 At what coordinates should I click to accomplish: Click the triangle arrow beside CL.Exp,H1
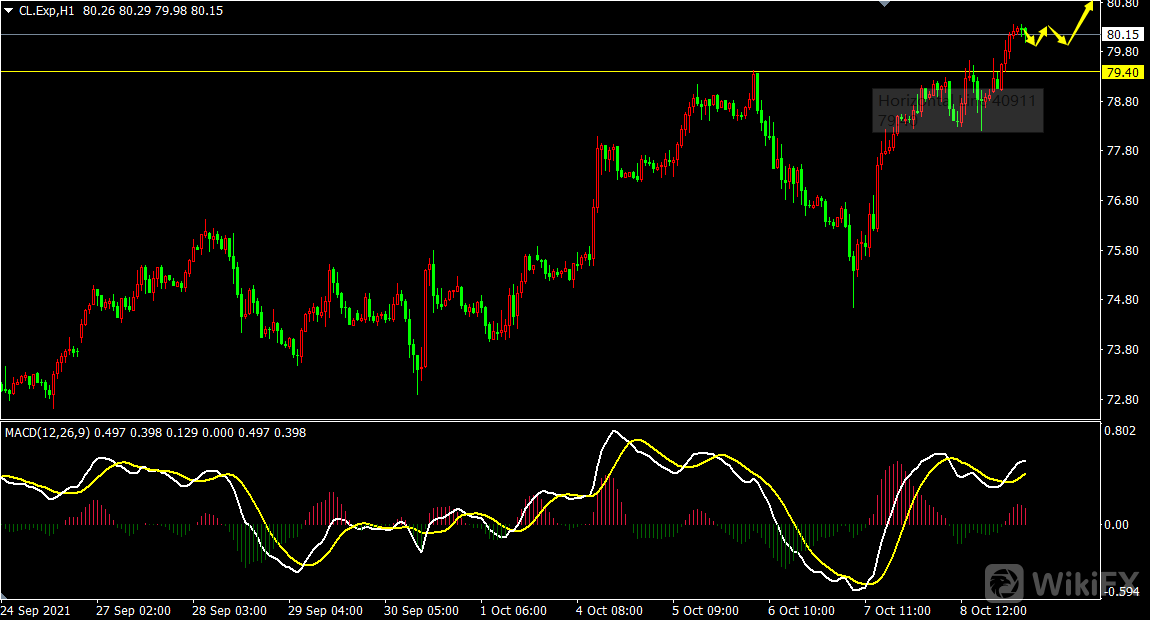tap(9, 10)
